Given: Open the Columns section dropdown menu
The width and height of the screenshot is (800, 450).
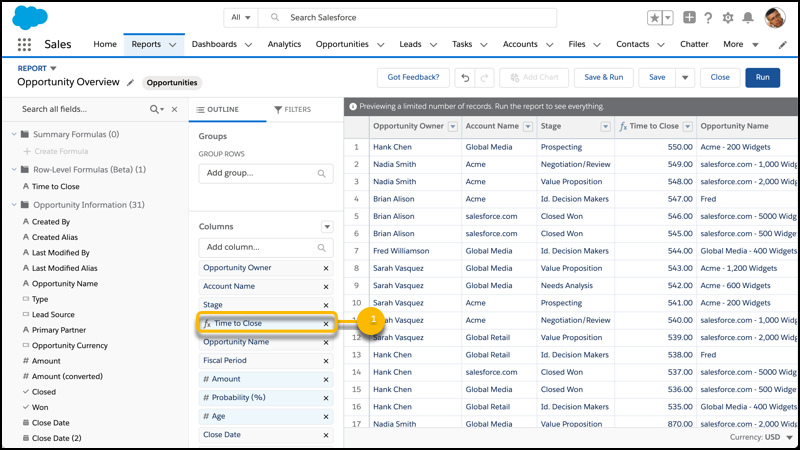Looking at the screenshot, I should (327, 227).
